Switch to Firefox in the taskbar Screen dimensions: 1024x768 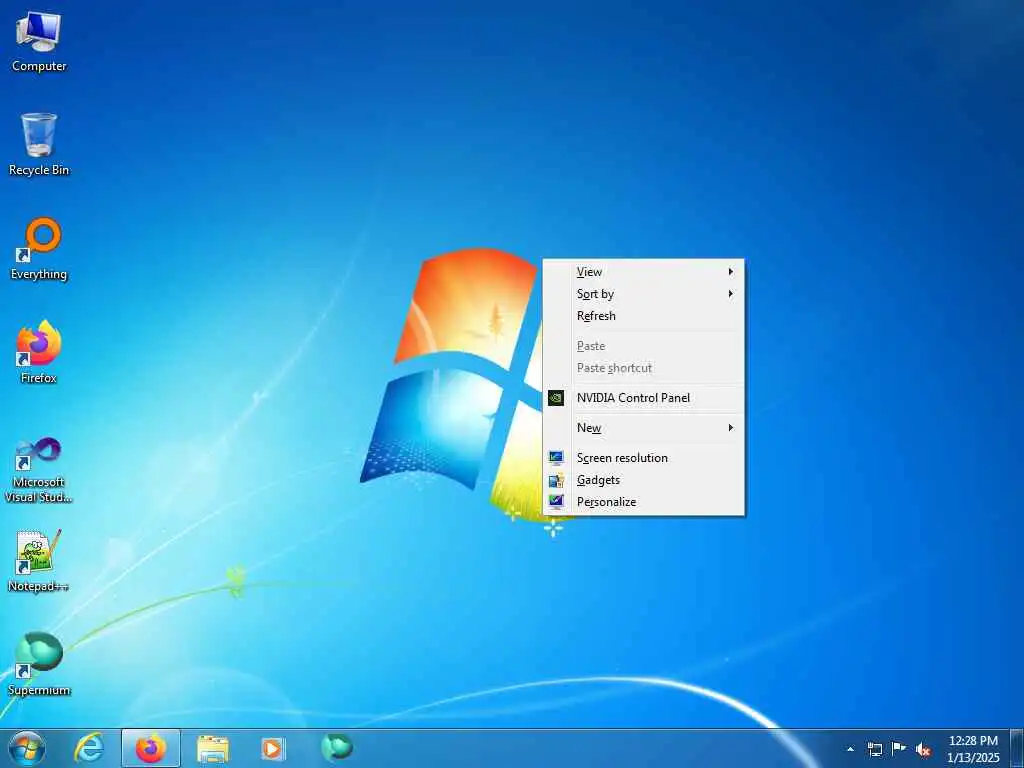coord(151,748)
